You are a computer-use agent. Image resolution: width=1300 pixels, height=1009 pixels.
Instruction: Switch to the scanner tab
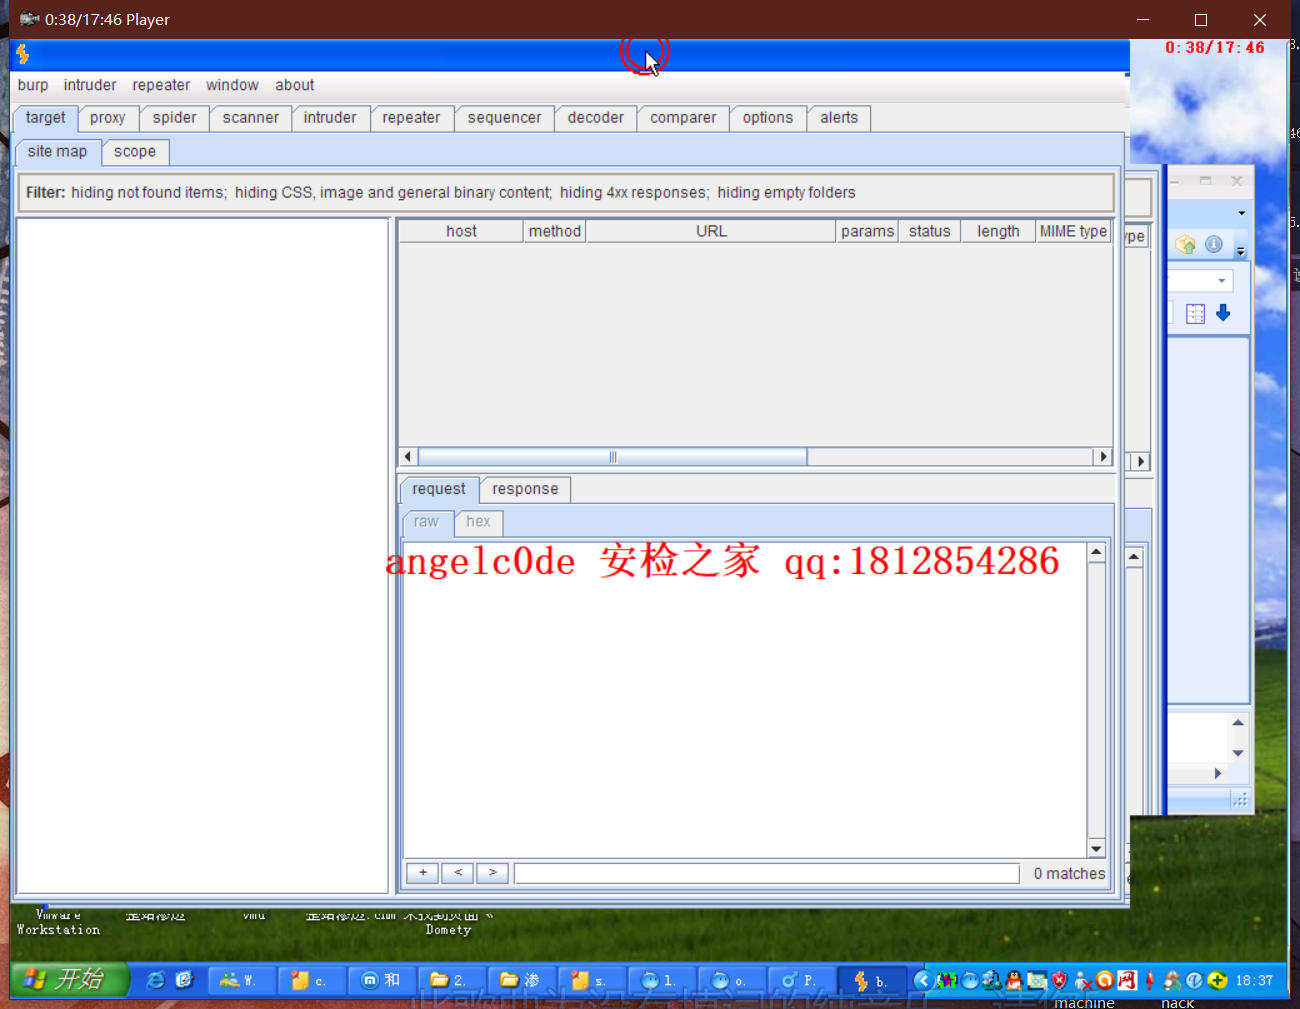coord(251,118)
